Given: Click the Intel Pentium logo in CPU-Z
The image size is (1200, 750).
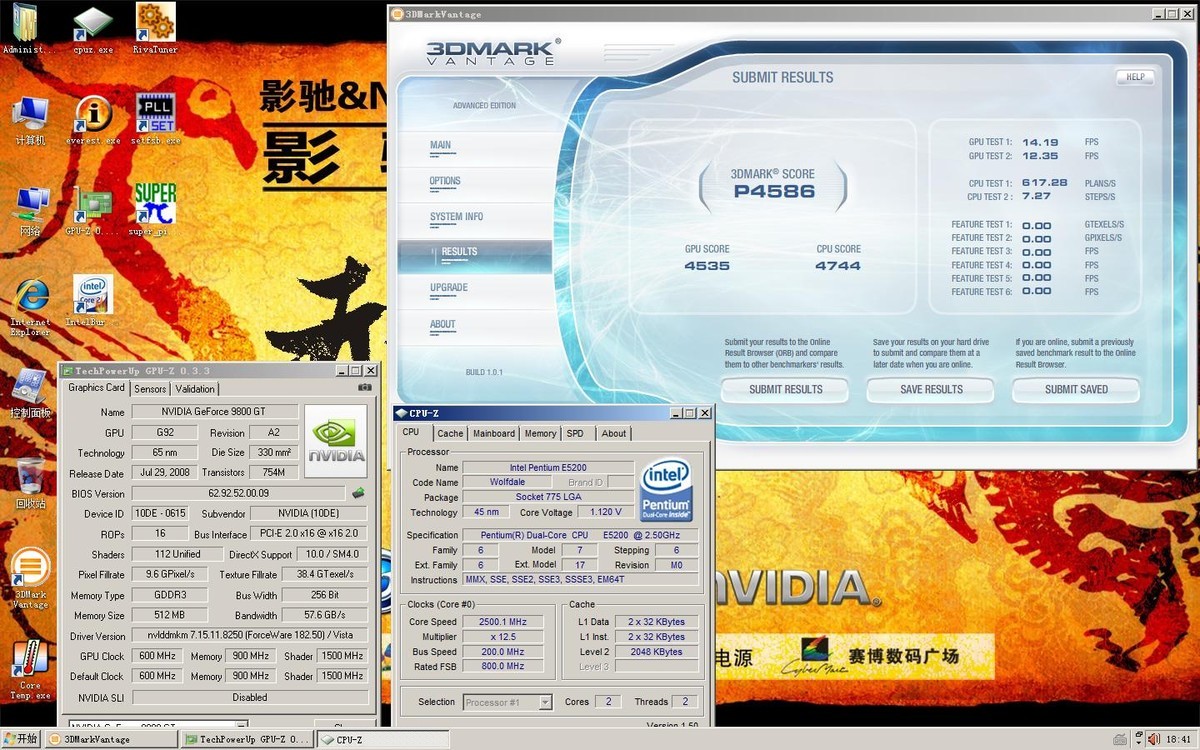Looking at the screenshot, I should [x=666, y=490].
